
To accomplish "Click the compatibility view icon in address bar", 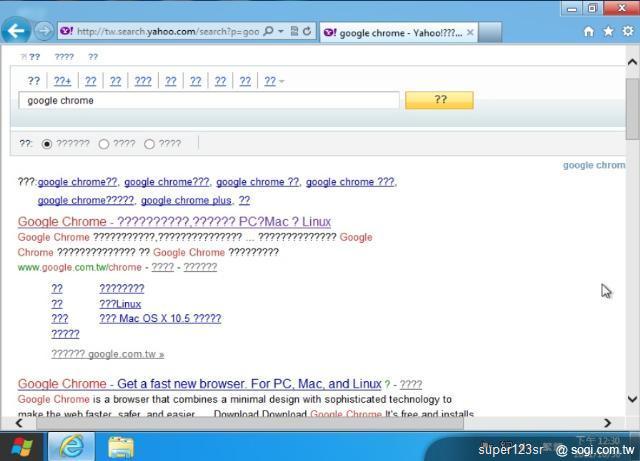I will click(294, 31).
